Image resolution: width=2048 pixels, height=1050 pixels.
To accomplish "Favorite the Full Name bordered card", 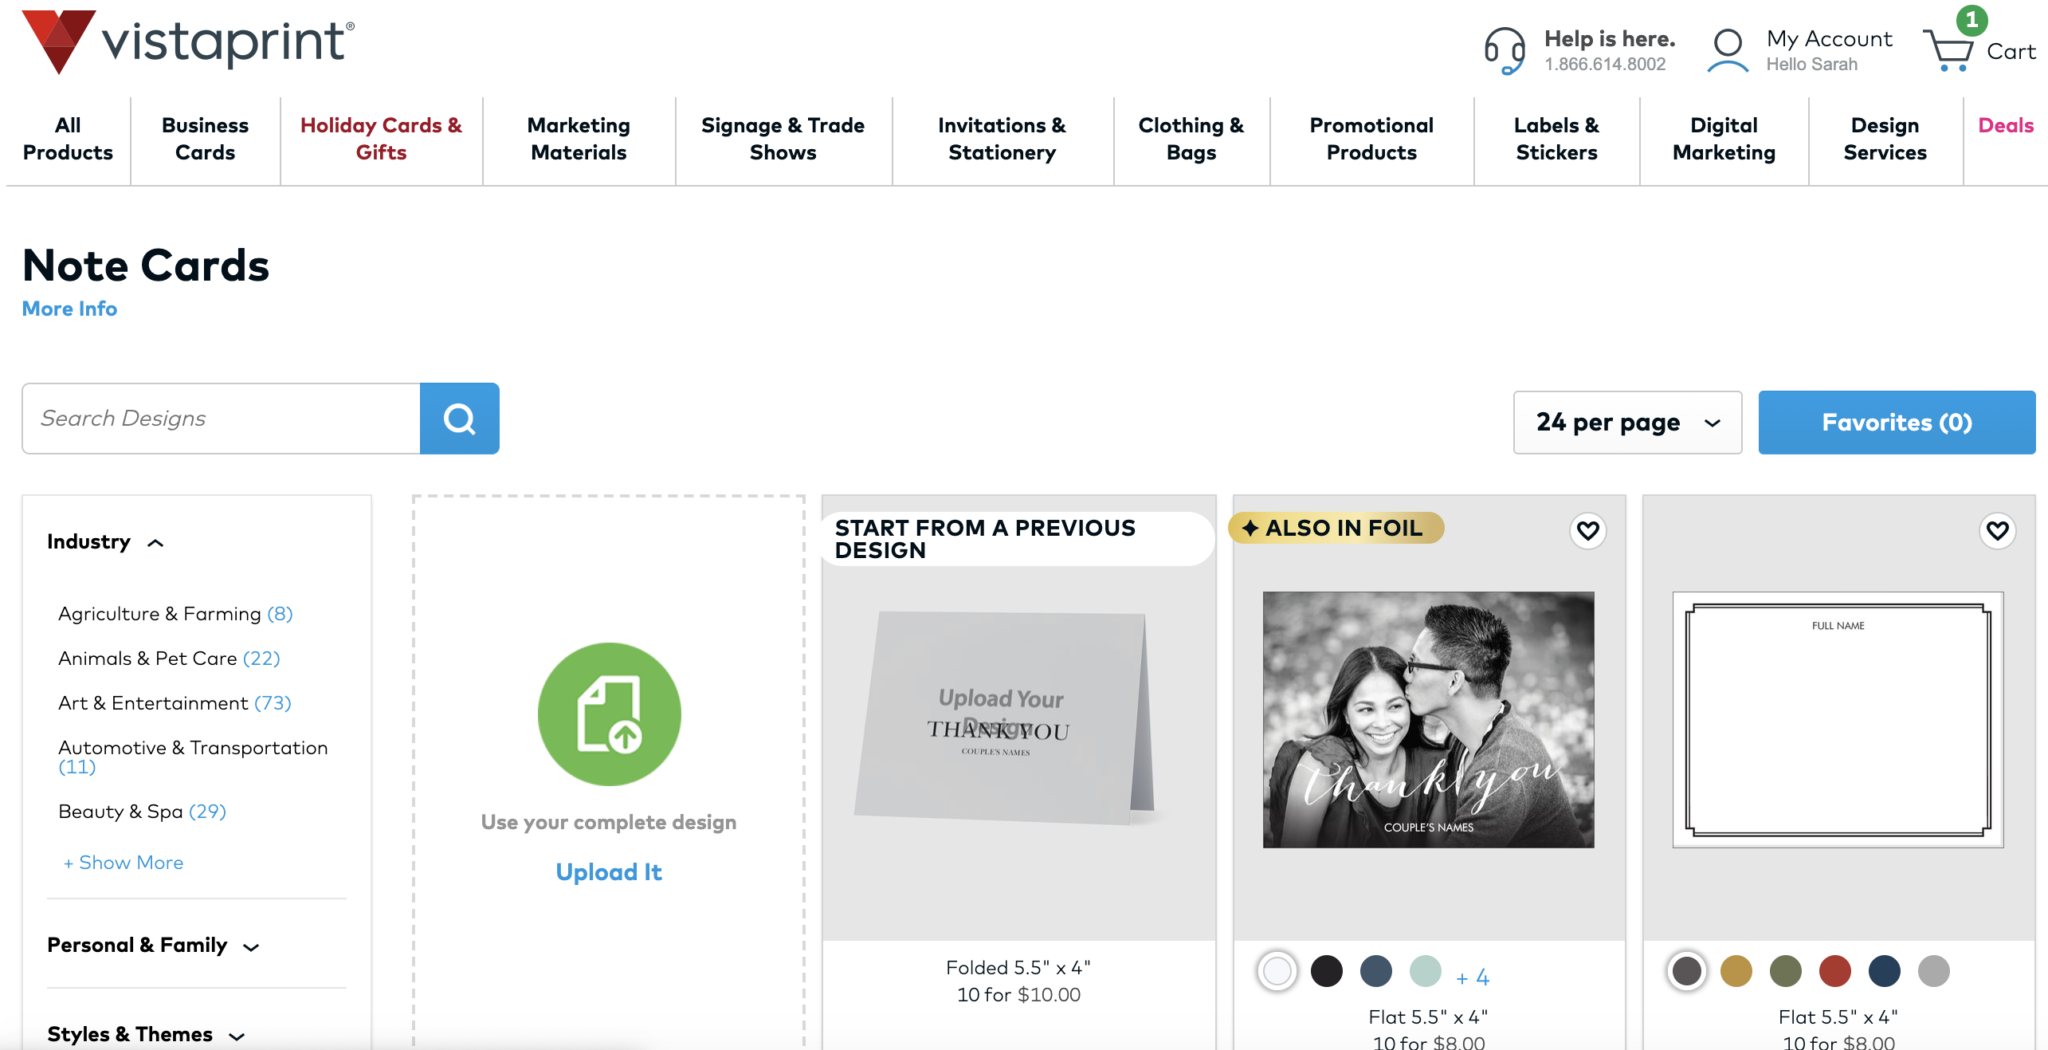I will [x=1997, y=530].
